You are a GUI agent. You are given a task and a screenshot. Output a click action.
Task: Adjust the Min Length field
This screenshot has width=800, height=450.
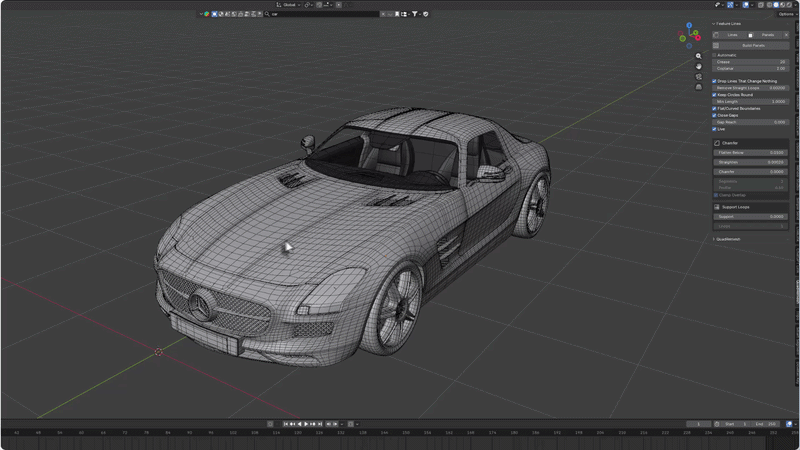click(x=751, y=102)
